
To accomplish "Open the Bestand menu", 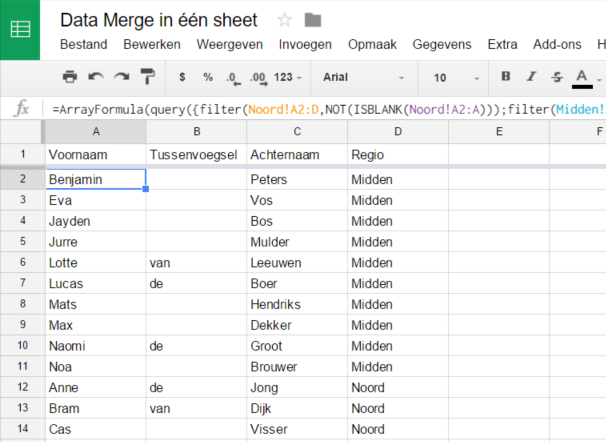I will click(x=83, y=44).
